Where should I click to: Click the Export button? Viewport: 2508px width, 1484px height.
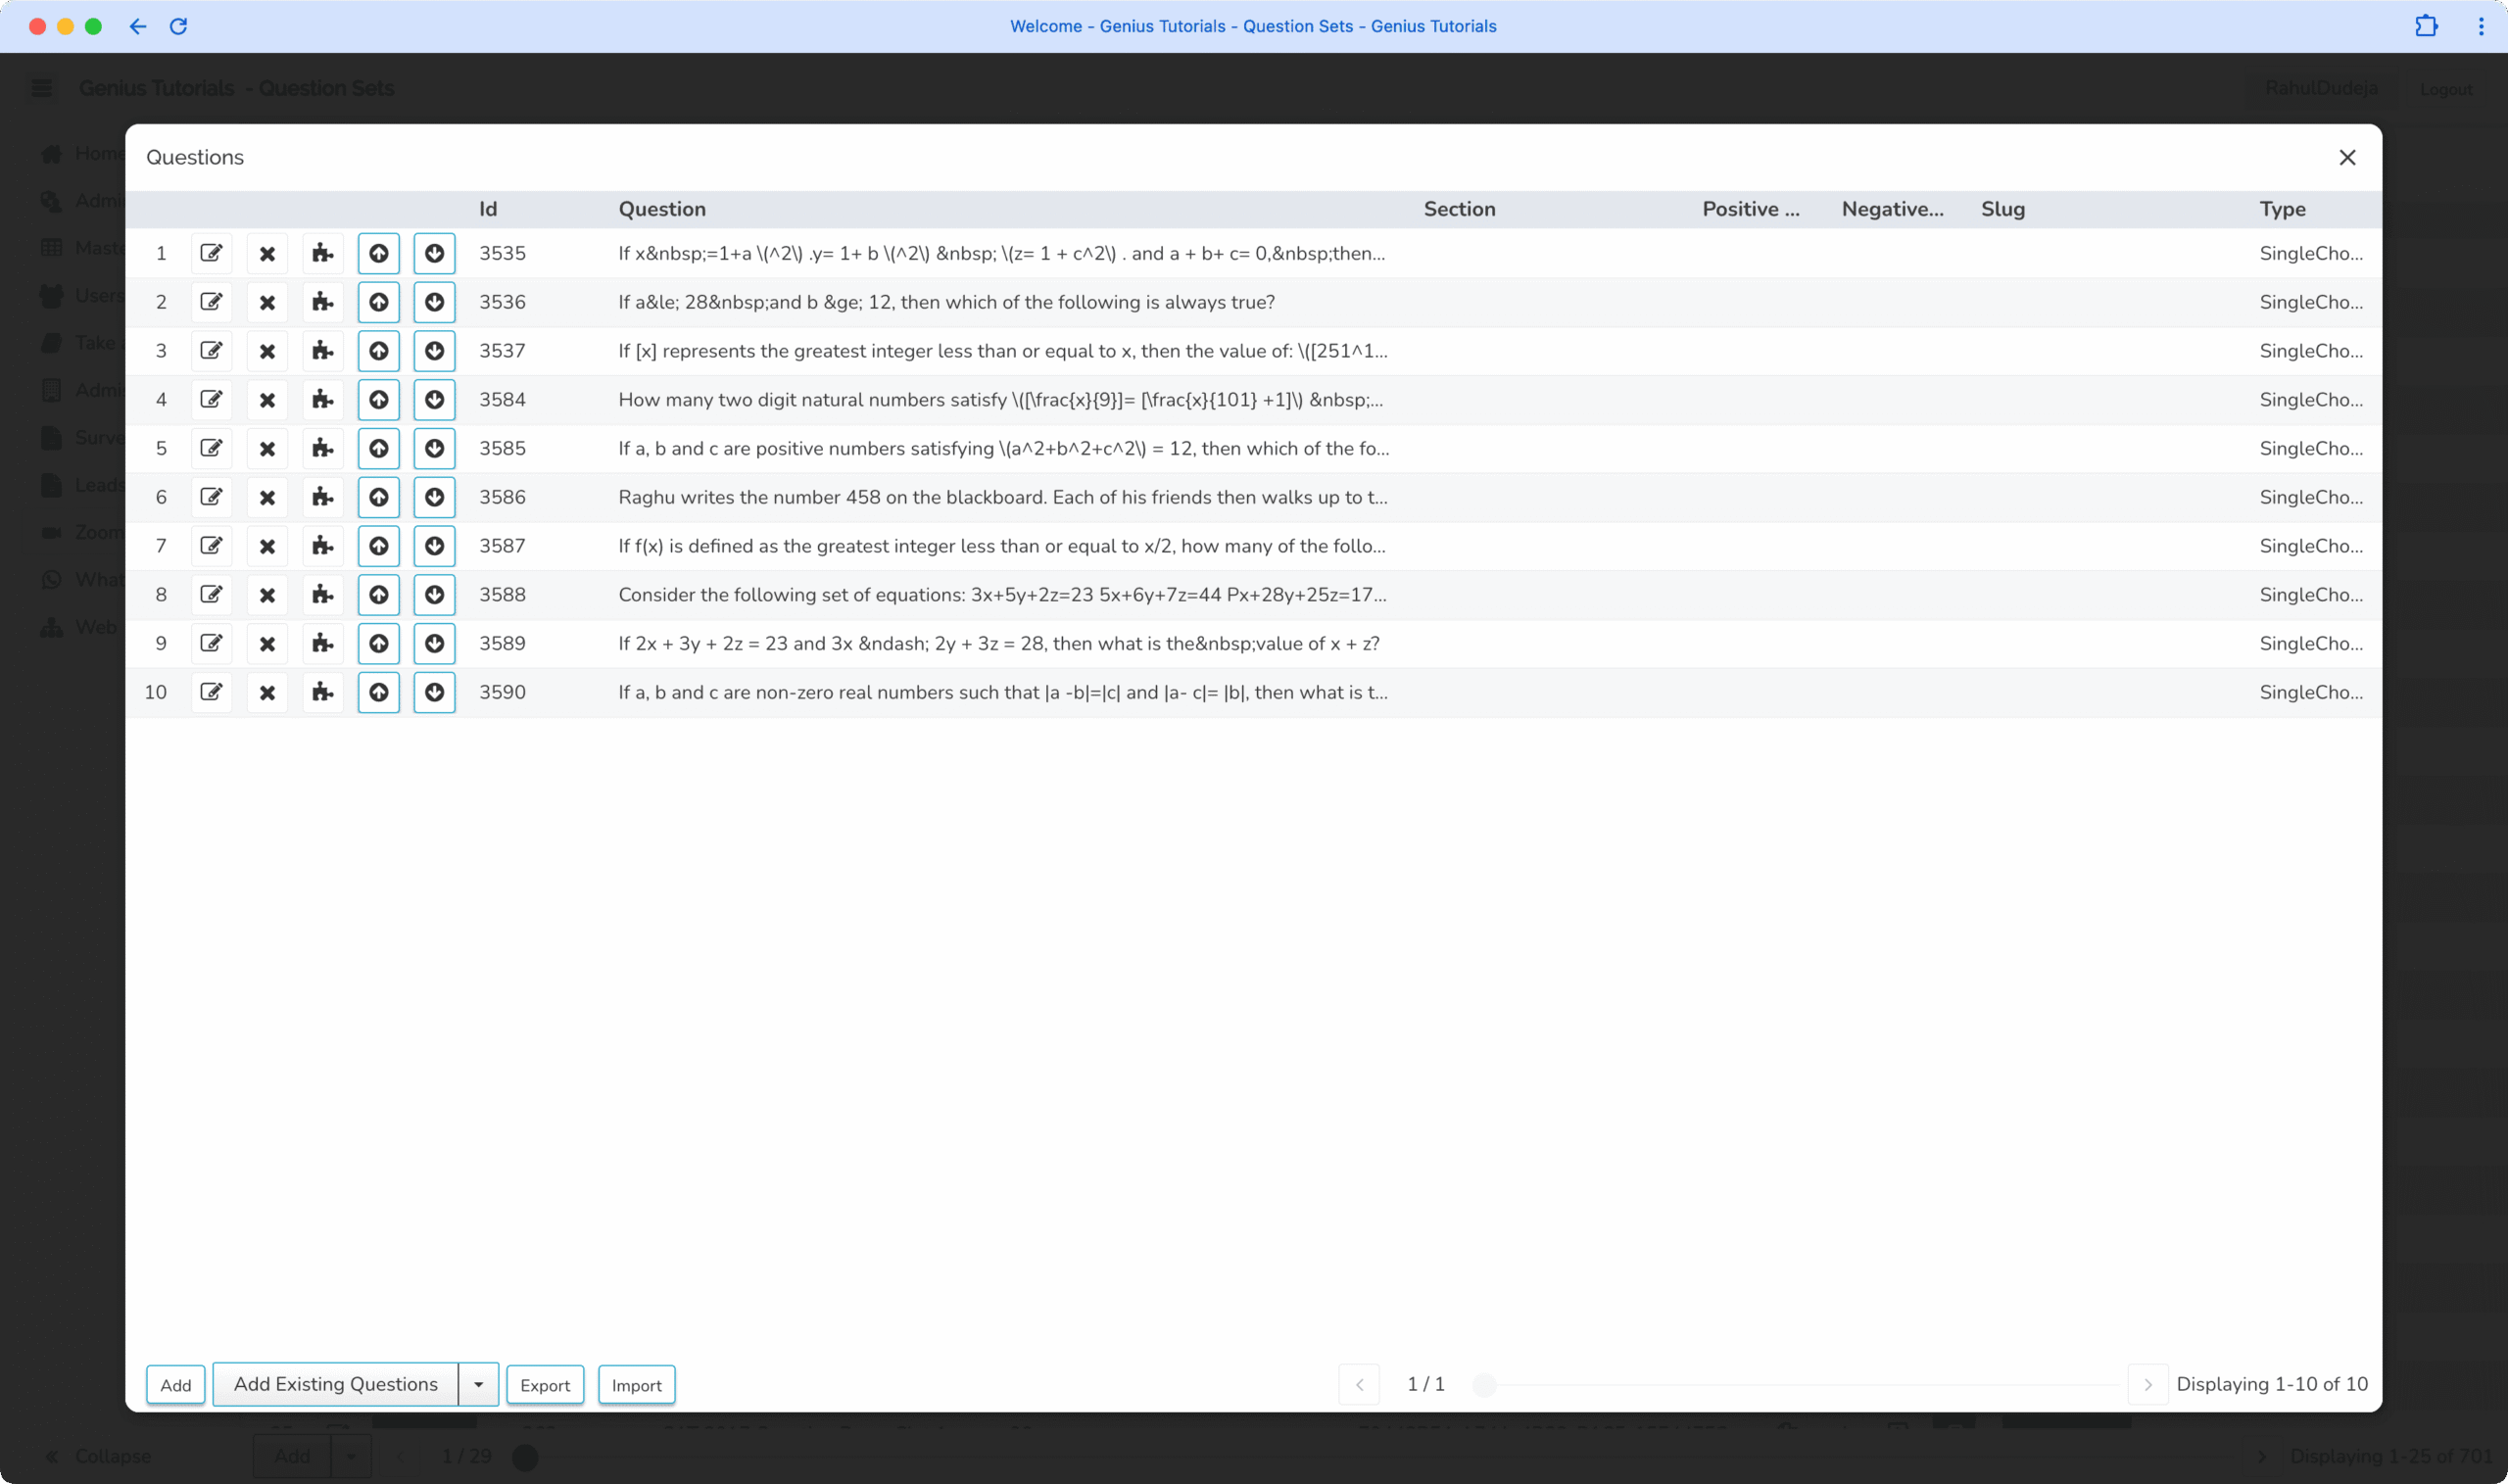545,1385
